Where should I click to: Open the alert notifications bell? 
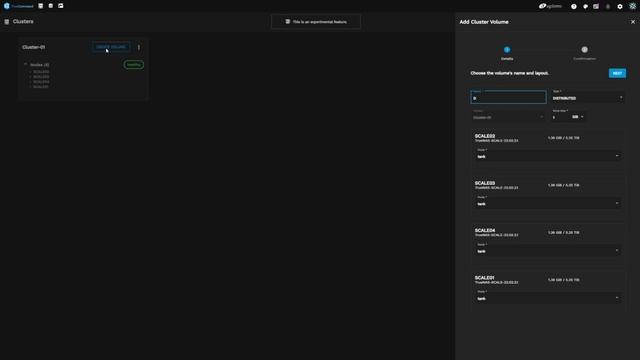coord(608,7)
